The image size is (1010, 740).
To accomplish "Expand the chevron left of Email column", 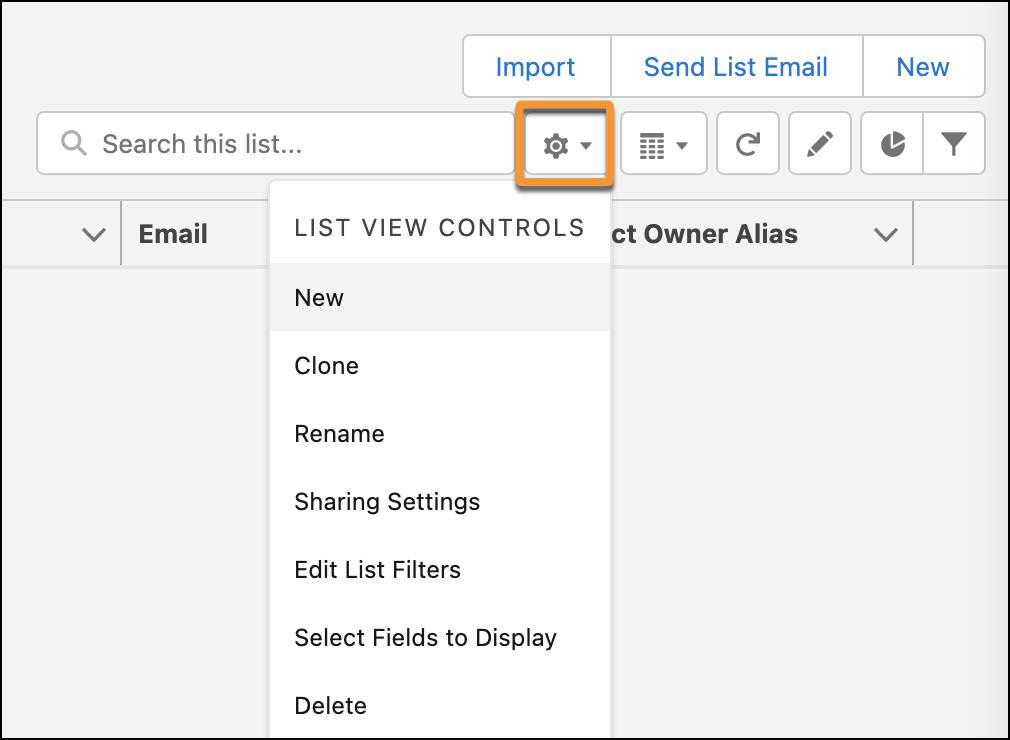I will coord(94,234).
